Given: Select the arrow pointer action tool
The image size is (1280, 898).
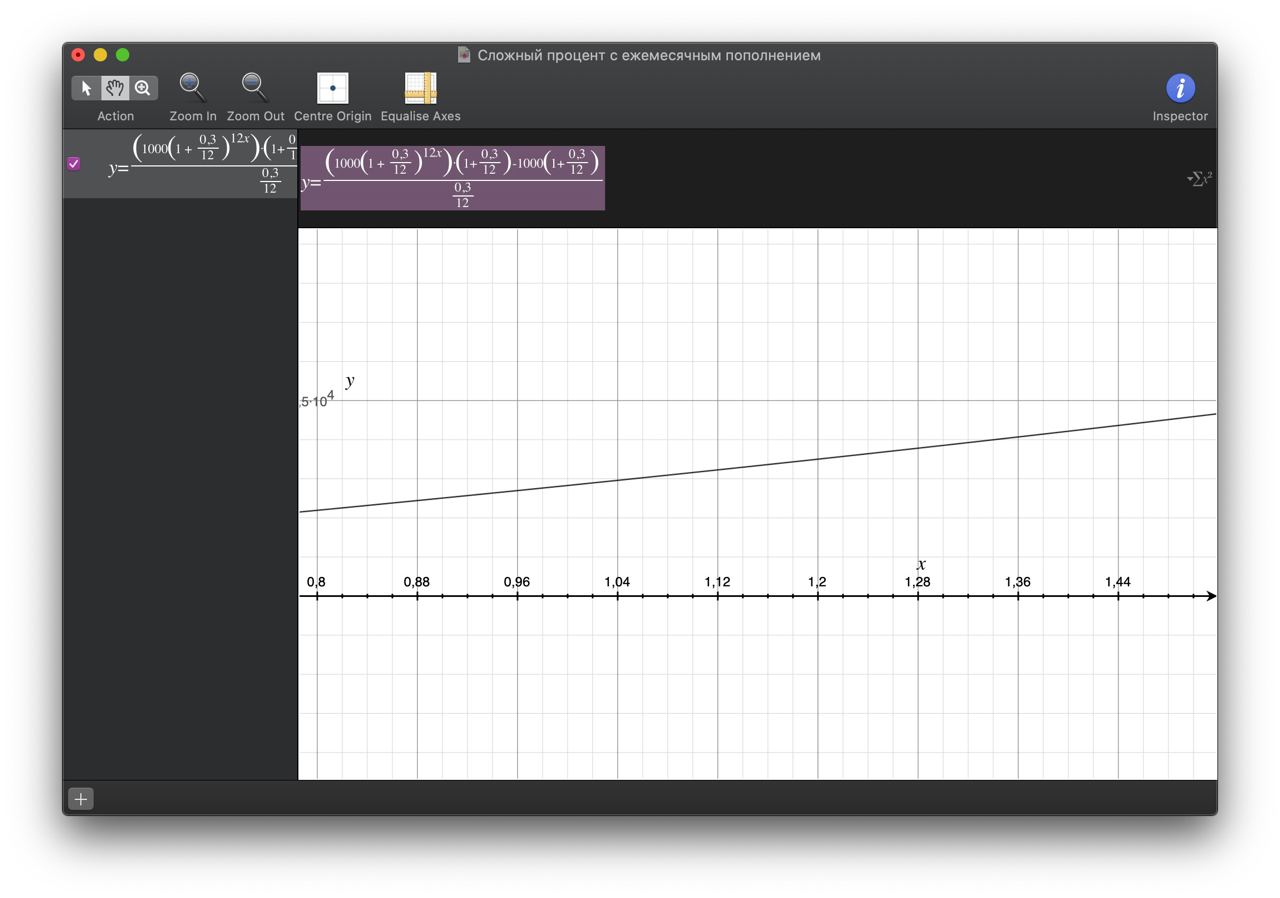Looking at the screenshot, I should coord(86,88).
